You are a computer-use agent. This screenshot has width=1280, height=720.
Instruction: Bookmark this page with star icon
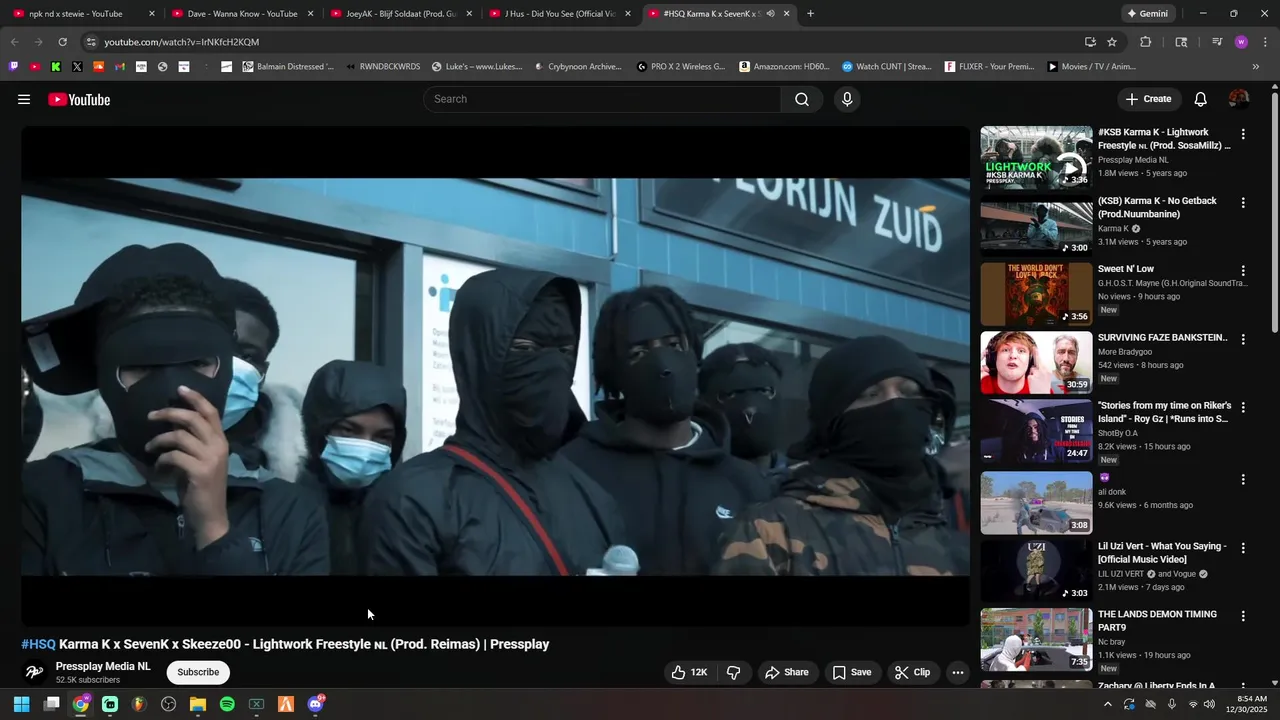point(1112,42)
